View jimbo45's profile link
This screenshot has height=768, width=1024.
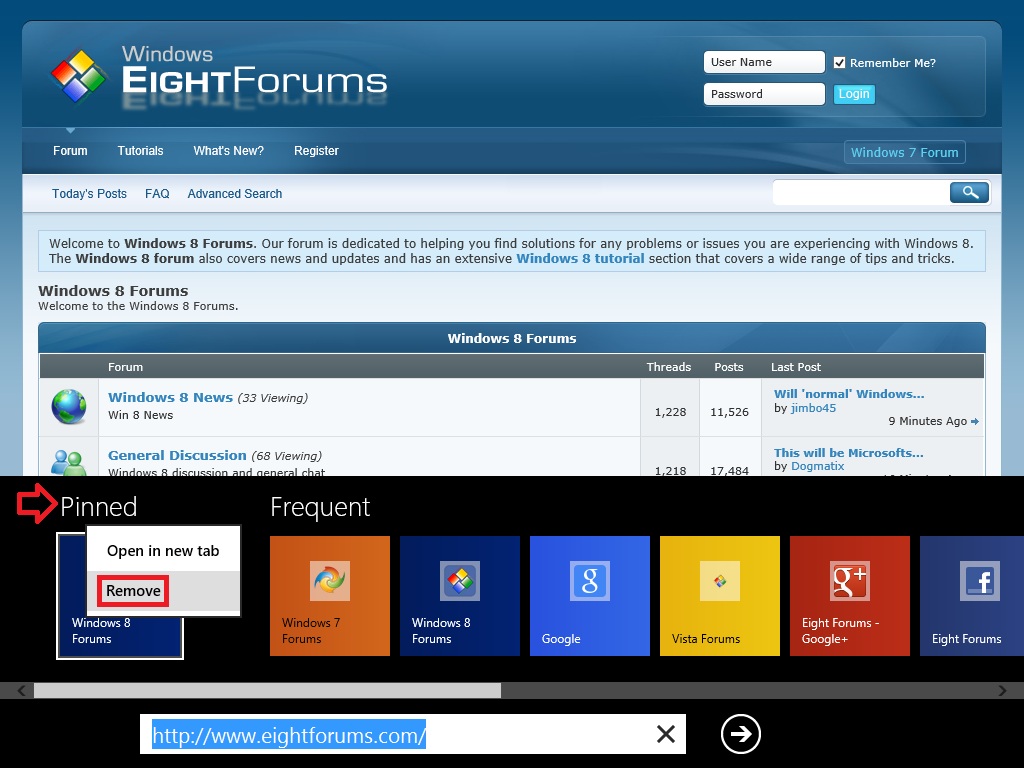tap(813, 408)
